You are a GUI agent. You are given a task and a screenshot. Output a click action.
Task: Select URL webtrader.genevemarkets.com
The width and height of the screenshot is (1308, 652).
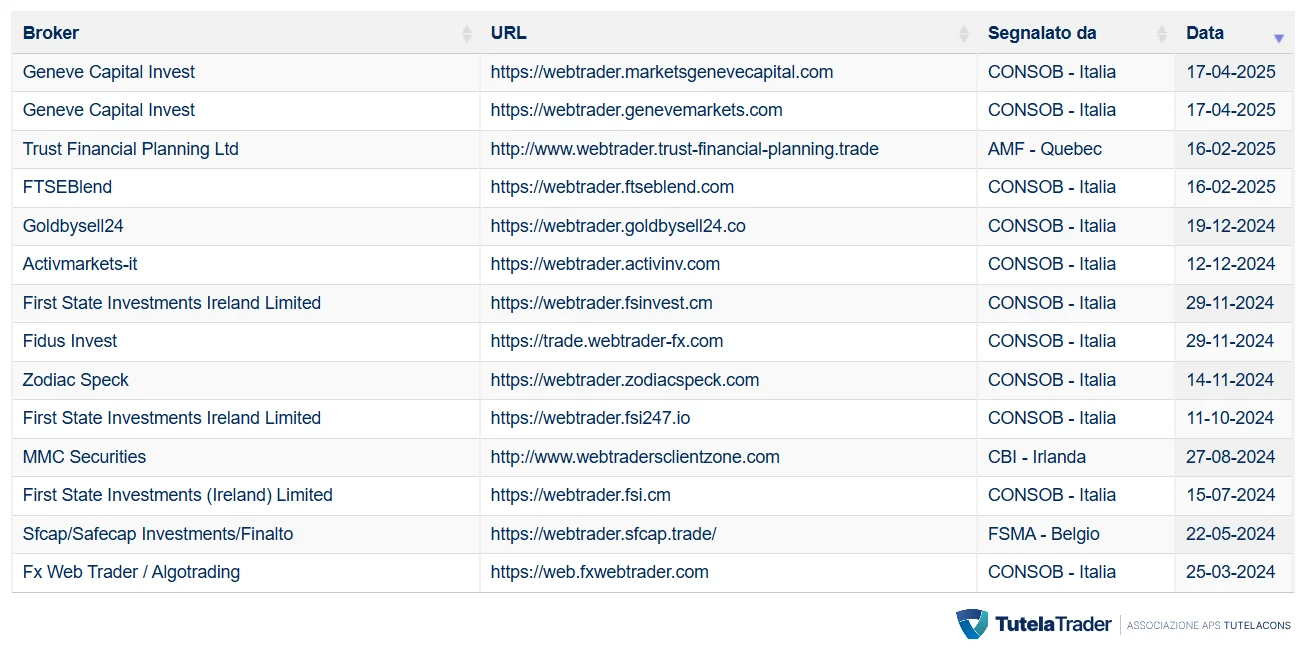[636, 110]
